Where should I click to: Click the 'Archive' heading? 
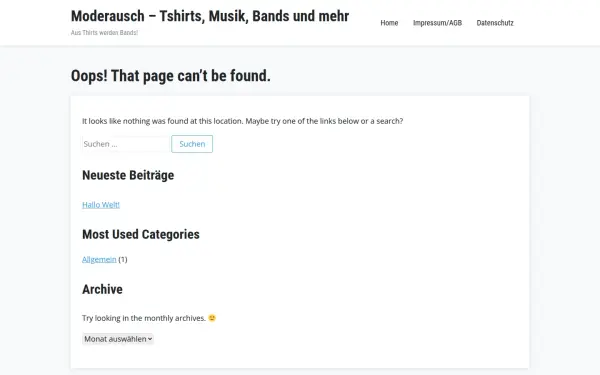[102, 289]
